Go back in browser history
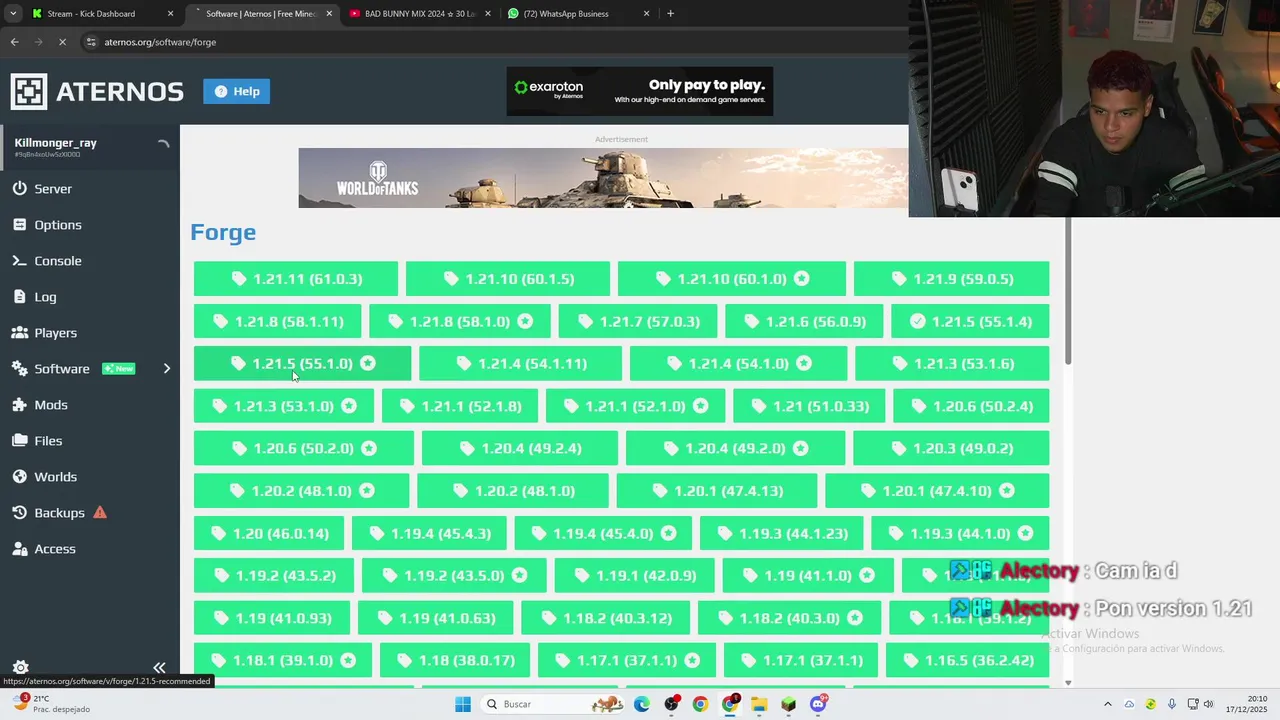The image size is (1280, 720). coord(14,42)
